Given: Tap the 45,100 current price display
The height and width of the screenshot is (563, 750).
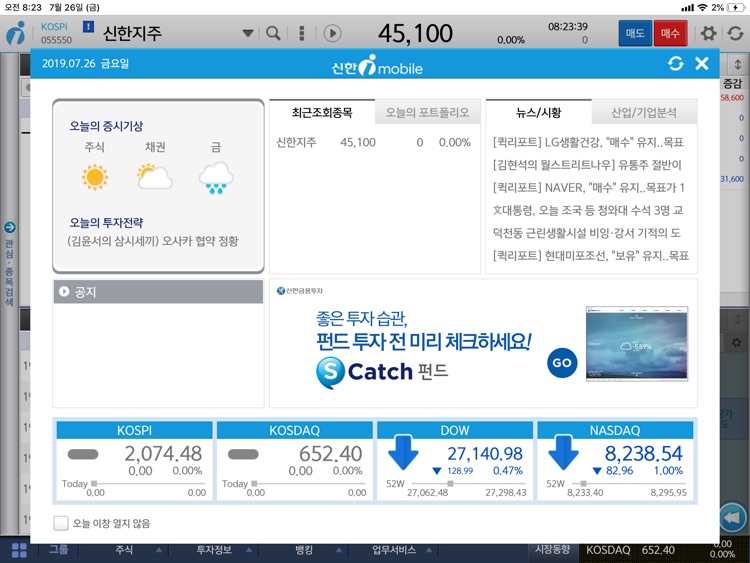Looking at the screenshot, I should pyautogui.click(x=415, y=33).
